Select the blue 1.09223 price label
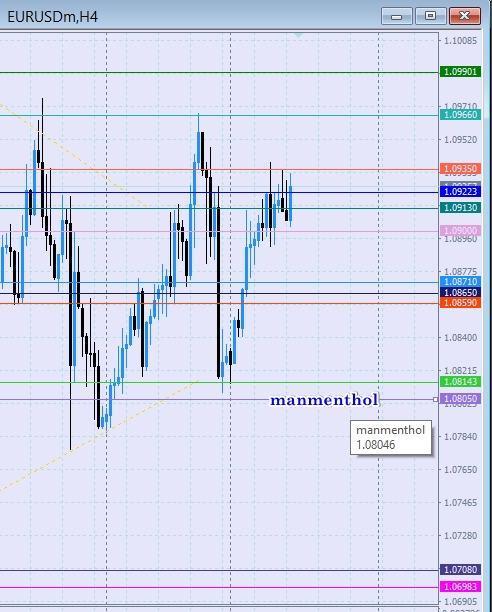The image size is (492, 612). (x=460, y=192)
